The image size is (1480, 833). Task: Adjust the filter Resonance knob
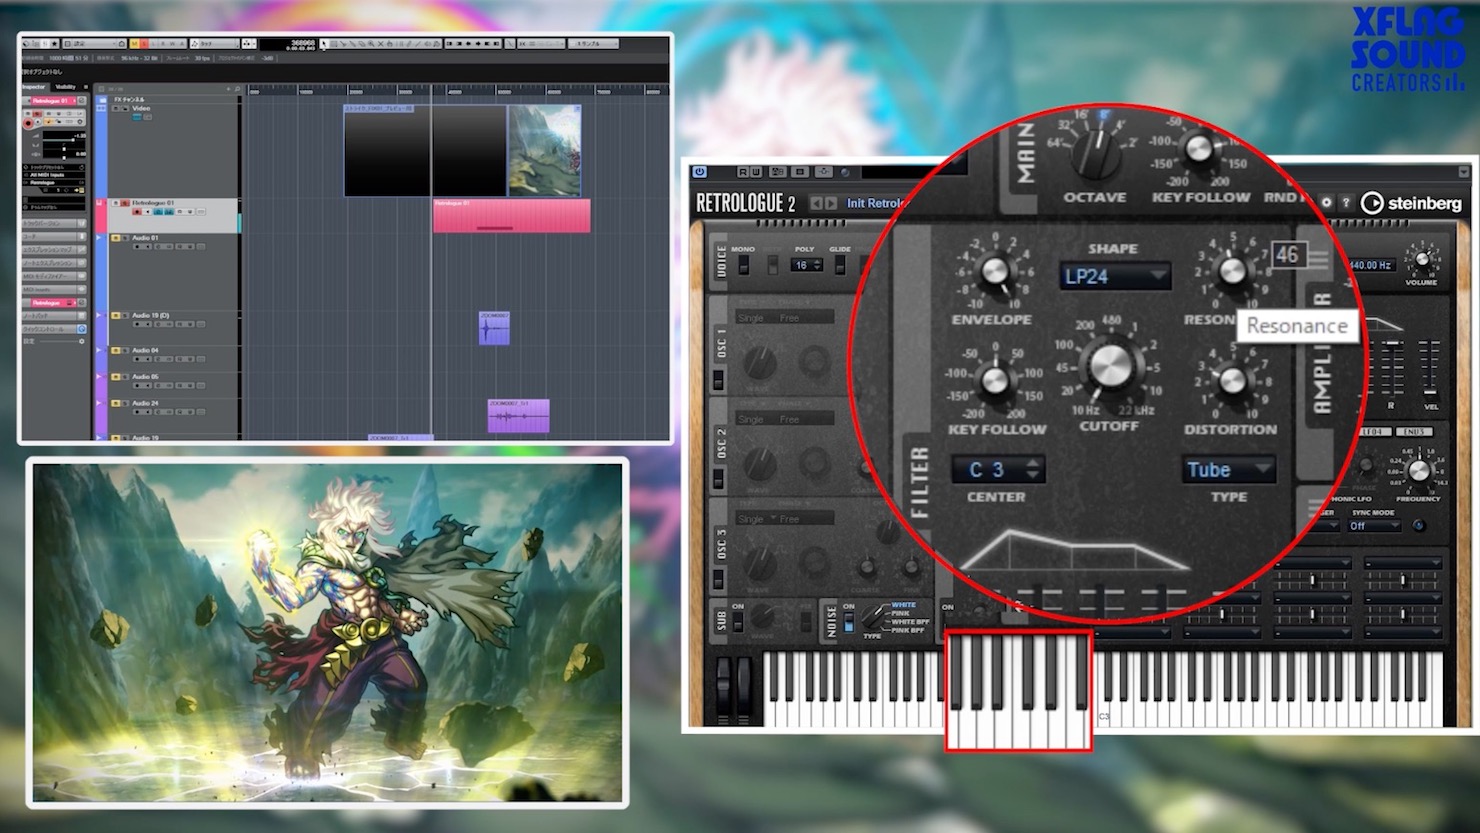1231,271
